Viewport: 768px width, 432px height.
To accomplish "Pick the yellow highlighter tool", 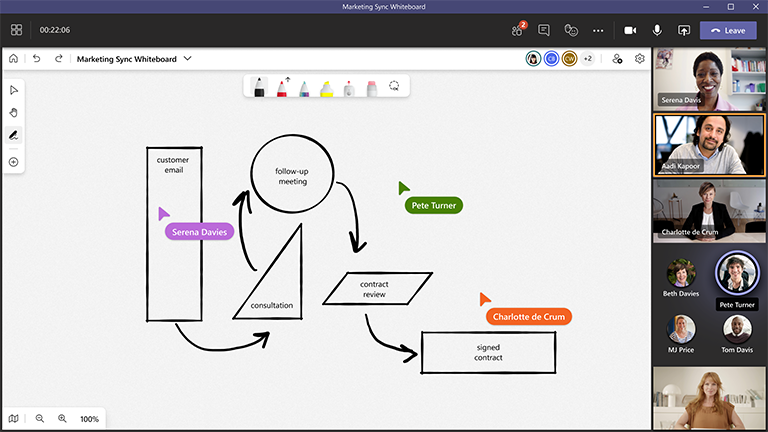I will pos(326,88).
